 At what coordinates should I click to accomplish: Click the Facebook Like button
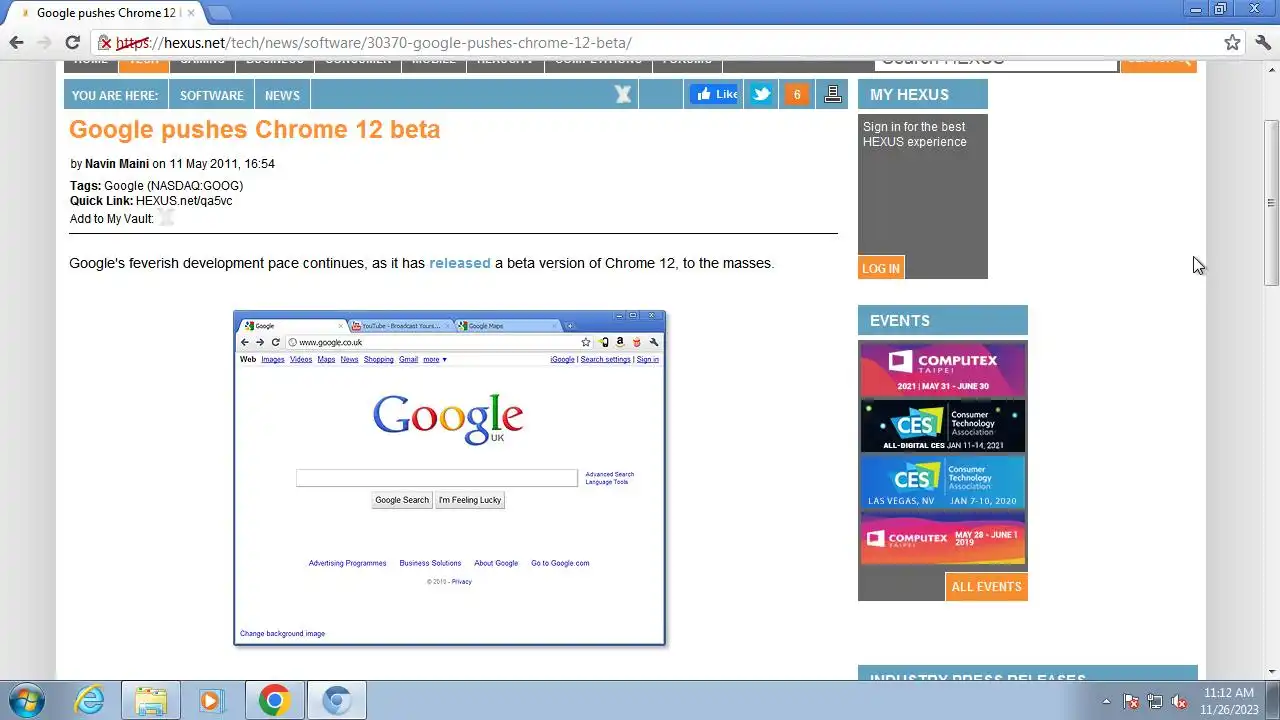(715, 94)
